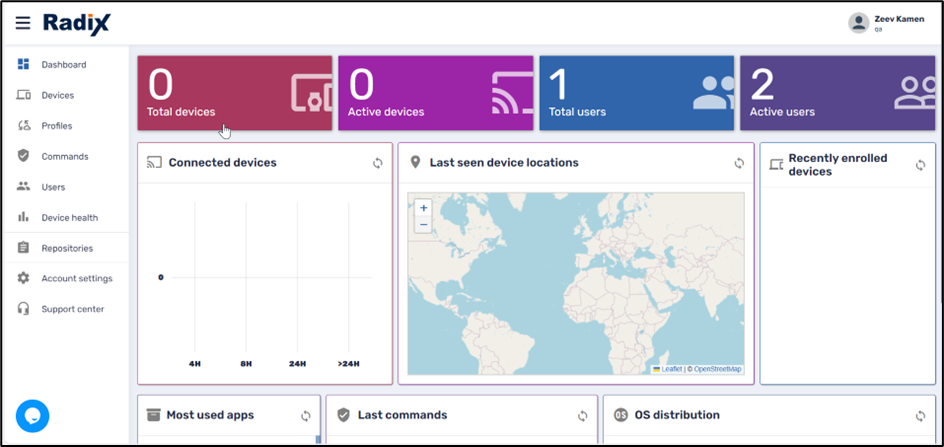
Task: Click the user avatar icon
Action: tap(858, 23)
